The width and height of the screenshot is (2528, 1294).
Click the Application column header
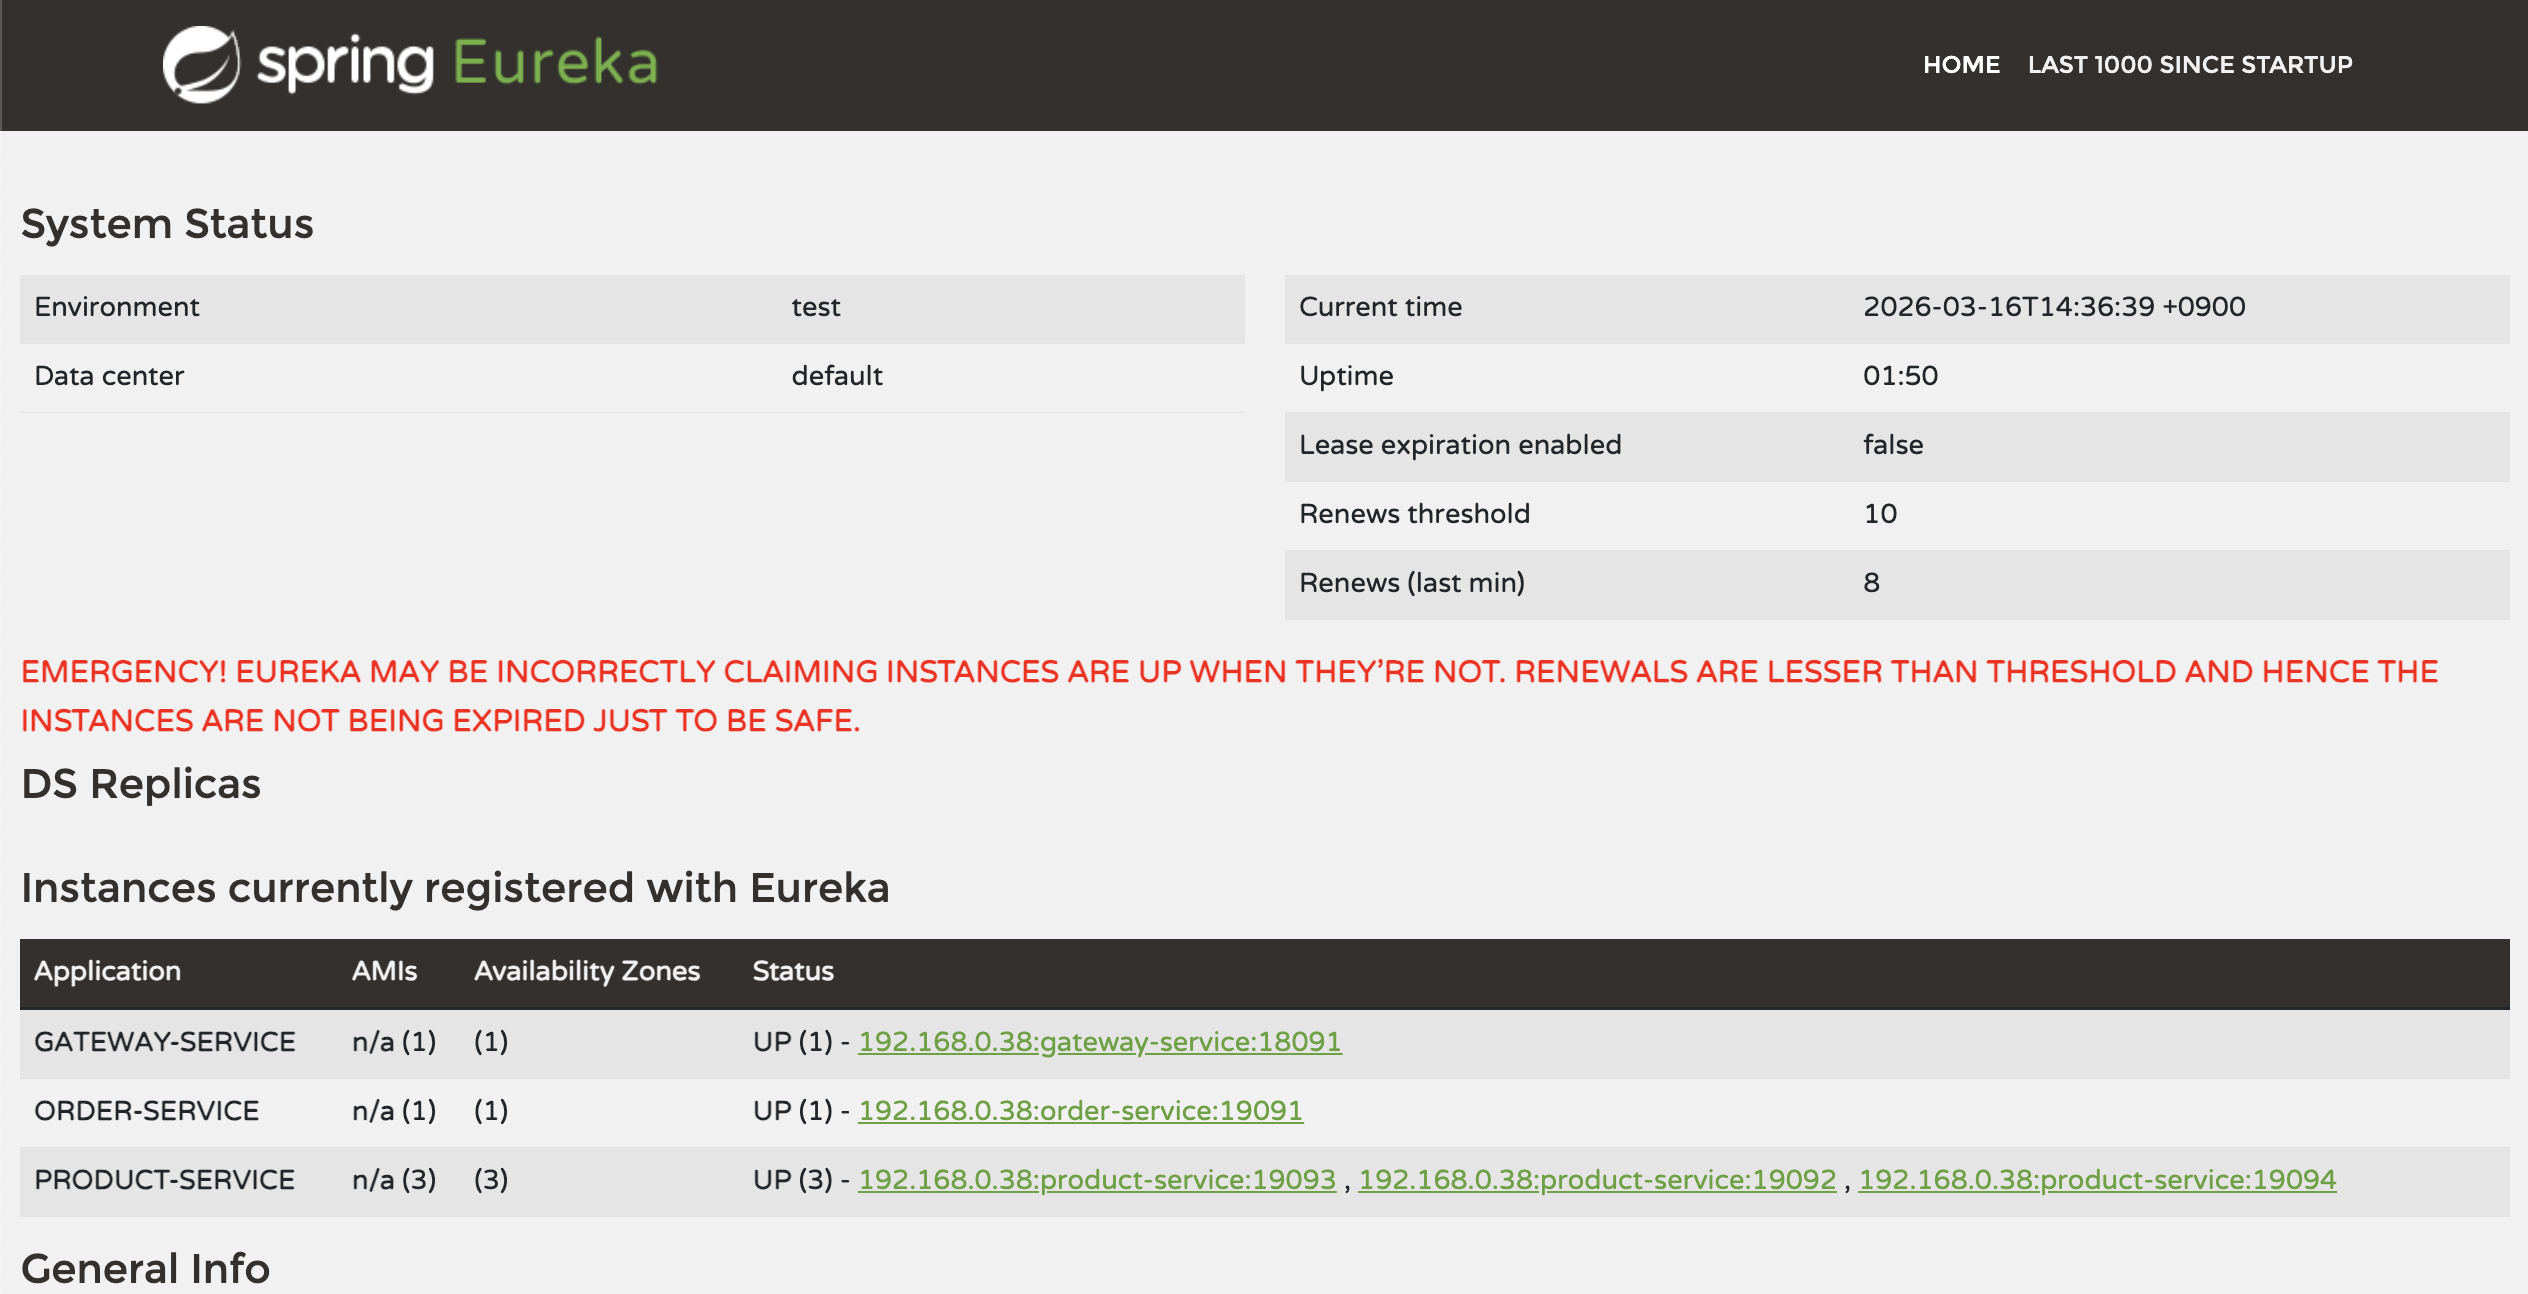(x=107, y=971)
